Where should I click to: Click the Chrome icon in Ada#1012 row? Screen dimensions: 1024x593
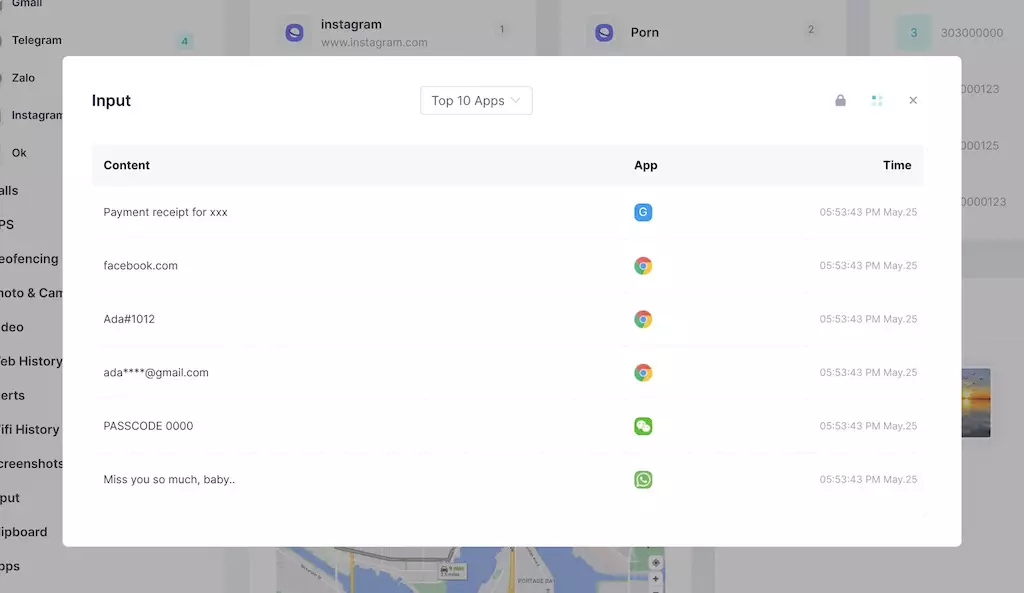643,319
